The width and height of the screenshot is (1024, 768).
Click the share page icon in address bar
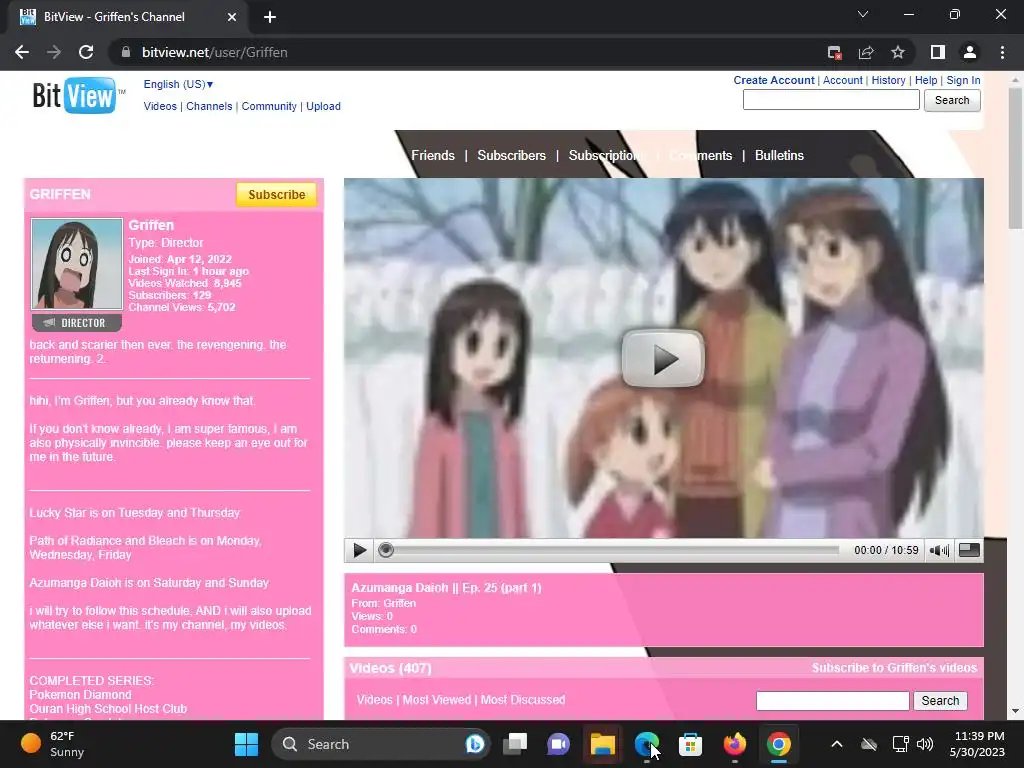coord(866,52)
